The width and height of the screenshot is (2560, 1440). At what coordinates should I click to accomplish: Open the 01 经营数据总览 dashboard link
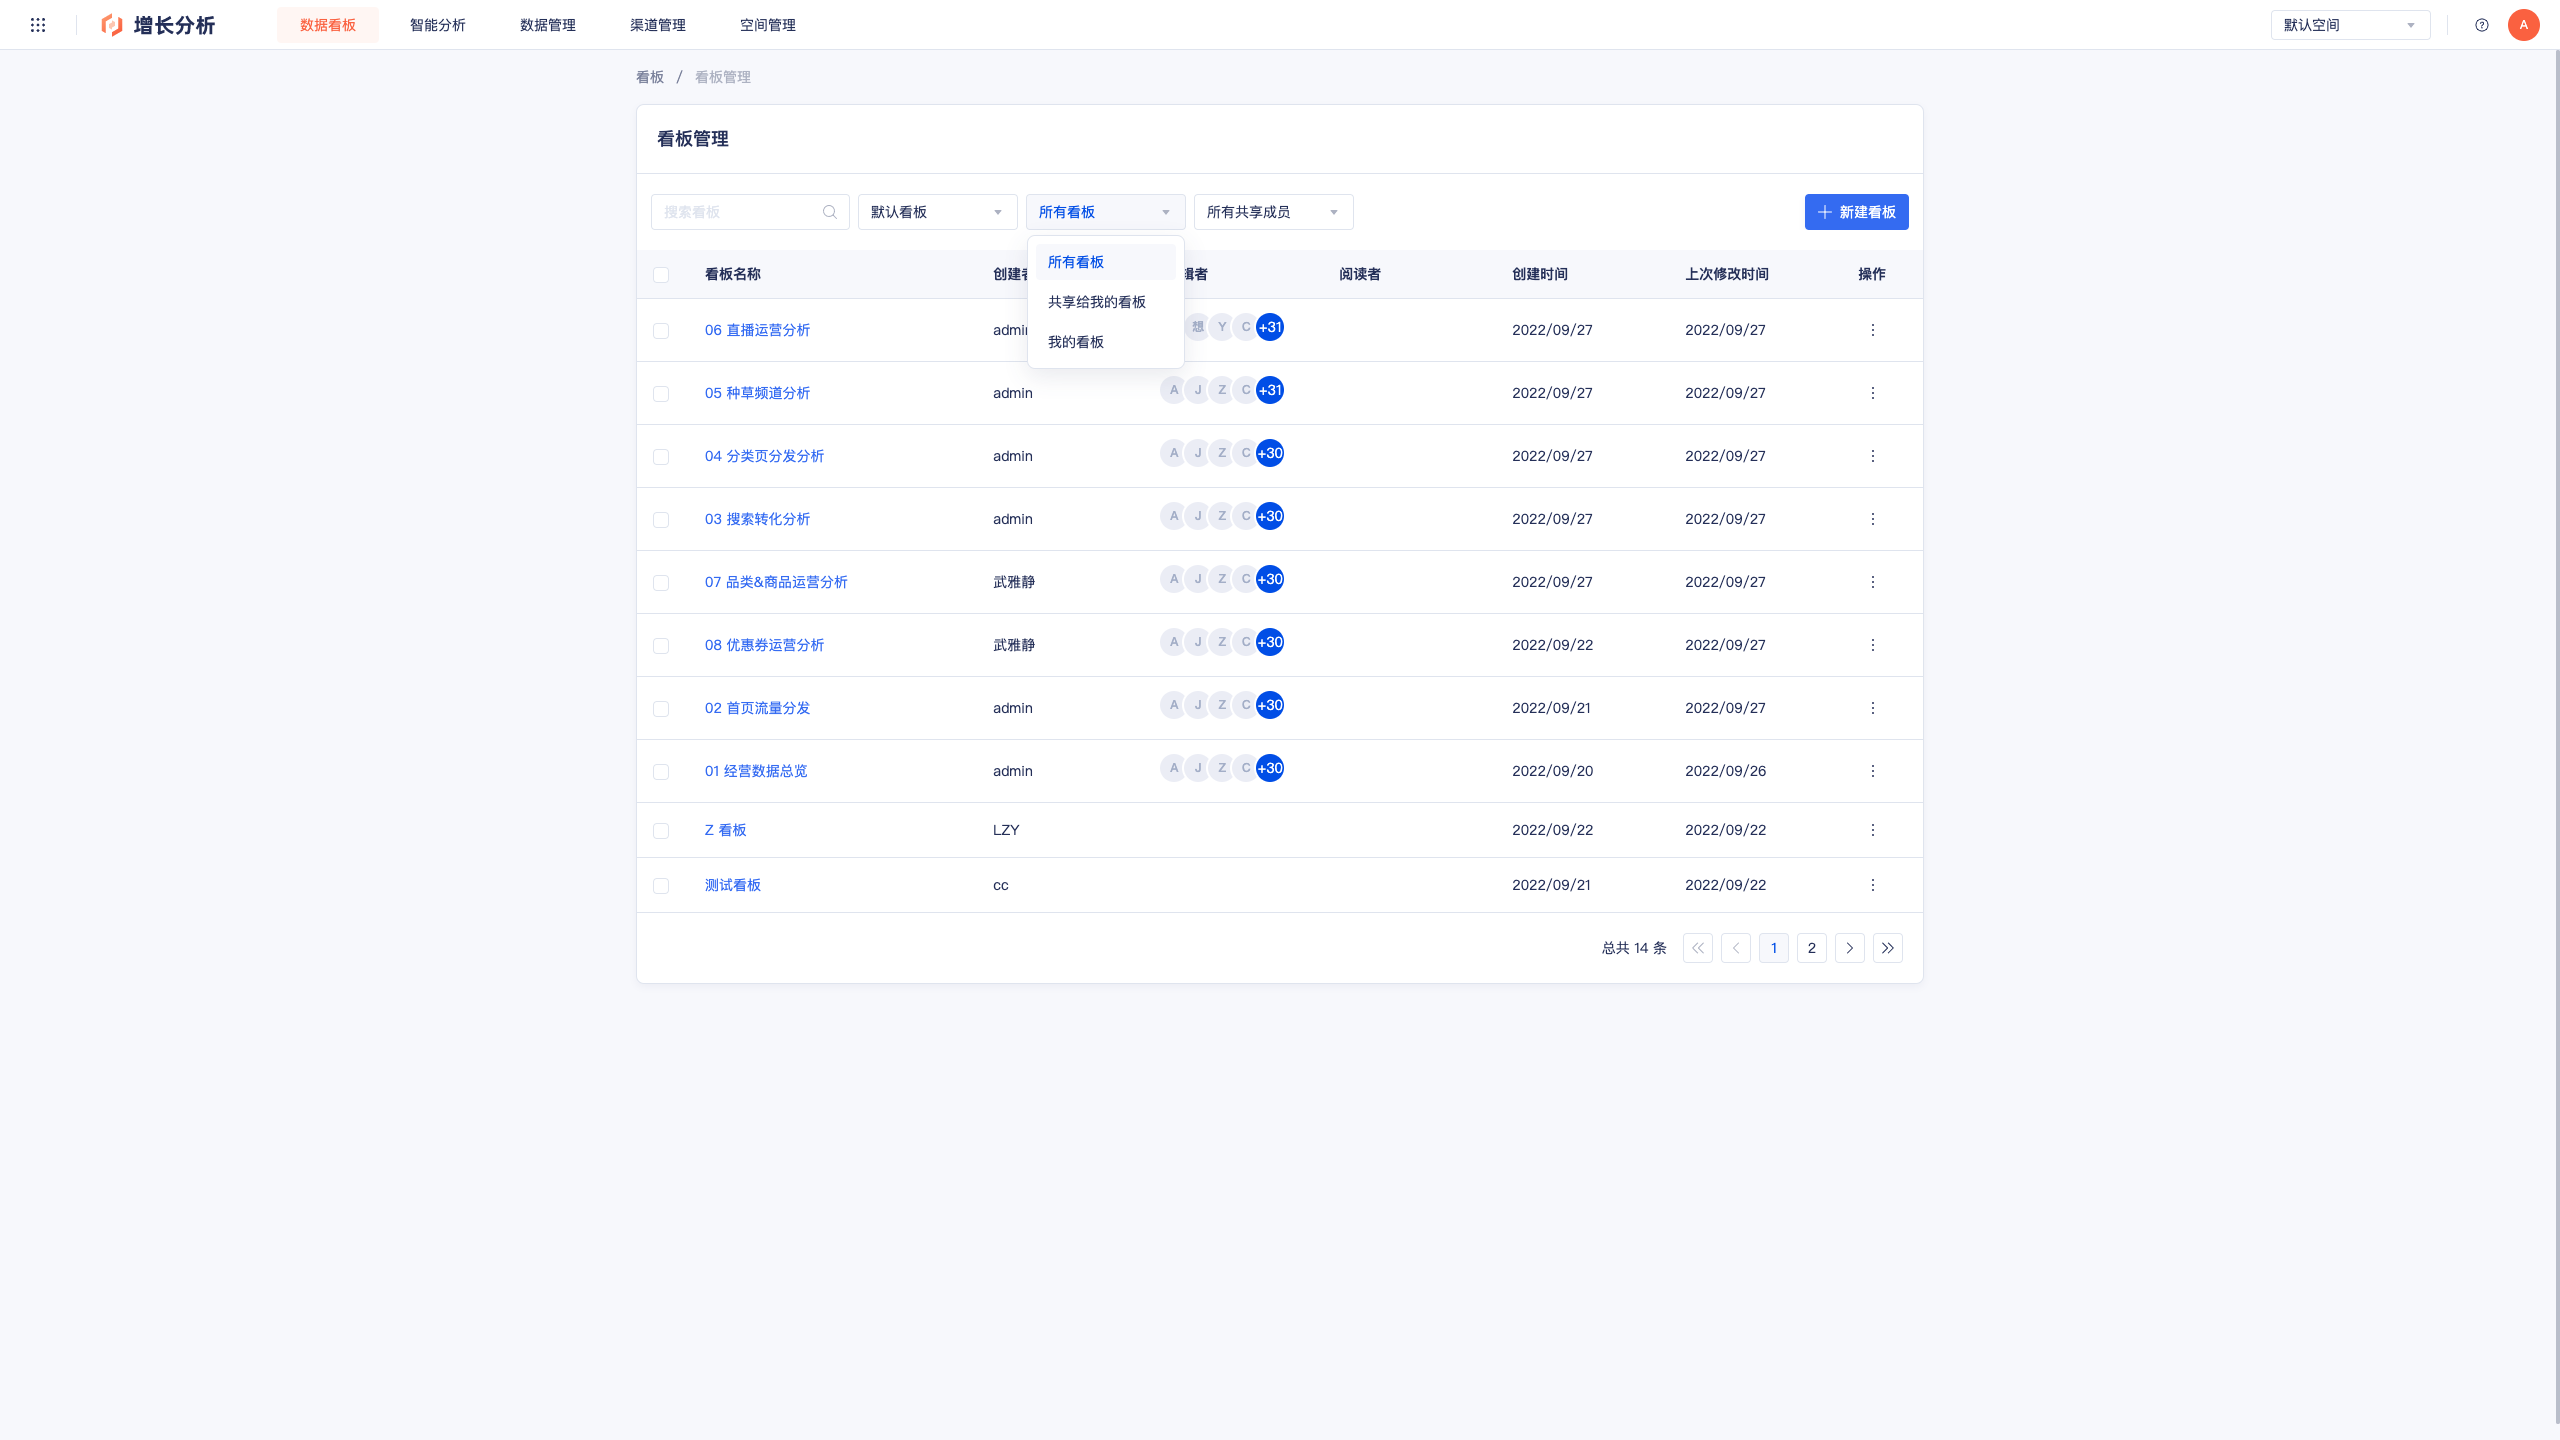tap(756, 771)
